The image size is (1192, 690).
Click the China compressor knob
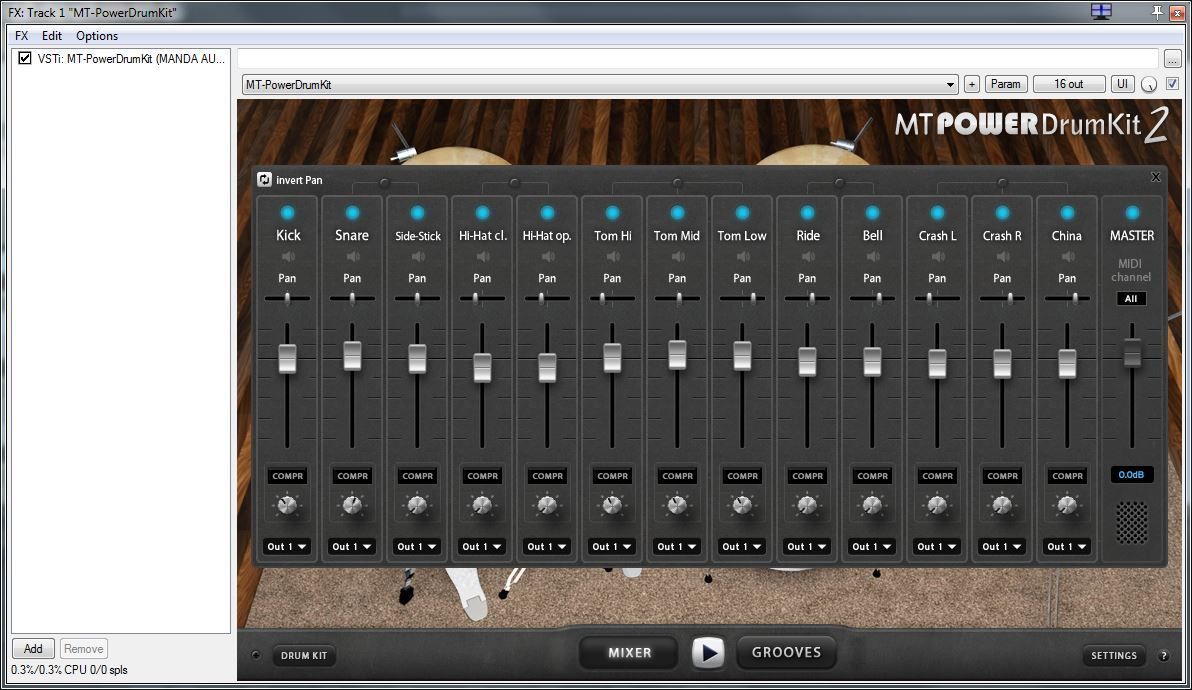click(1067, 505)
